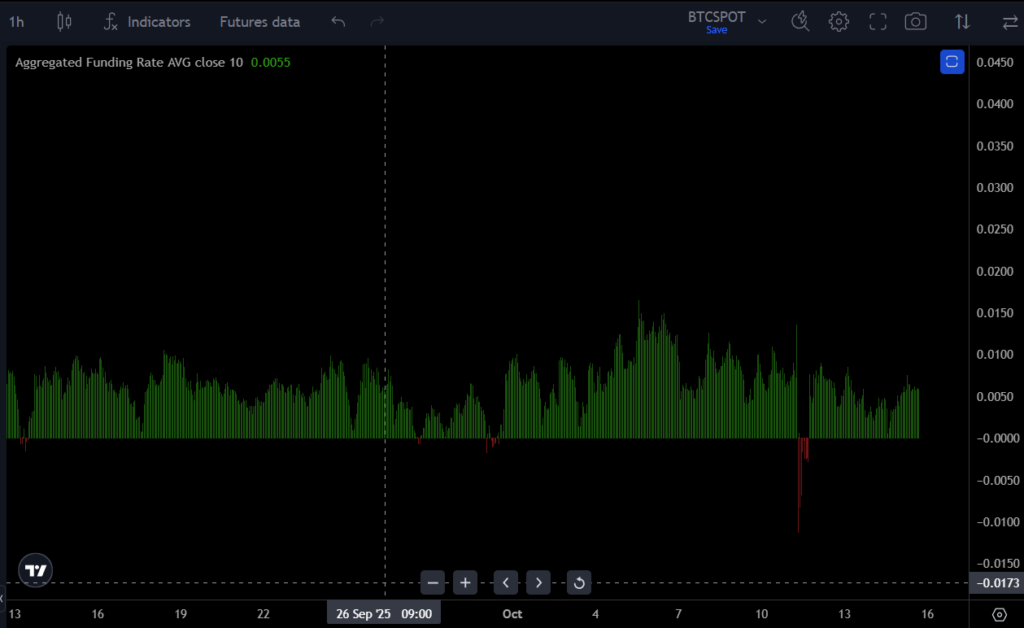1024x628 pixels.
Task: Open the Indicators panel
Action: [147, 21]
